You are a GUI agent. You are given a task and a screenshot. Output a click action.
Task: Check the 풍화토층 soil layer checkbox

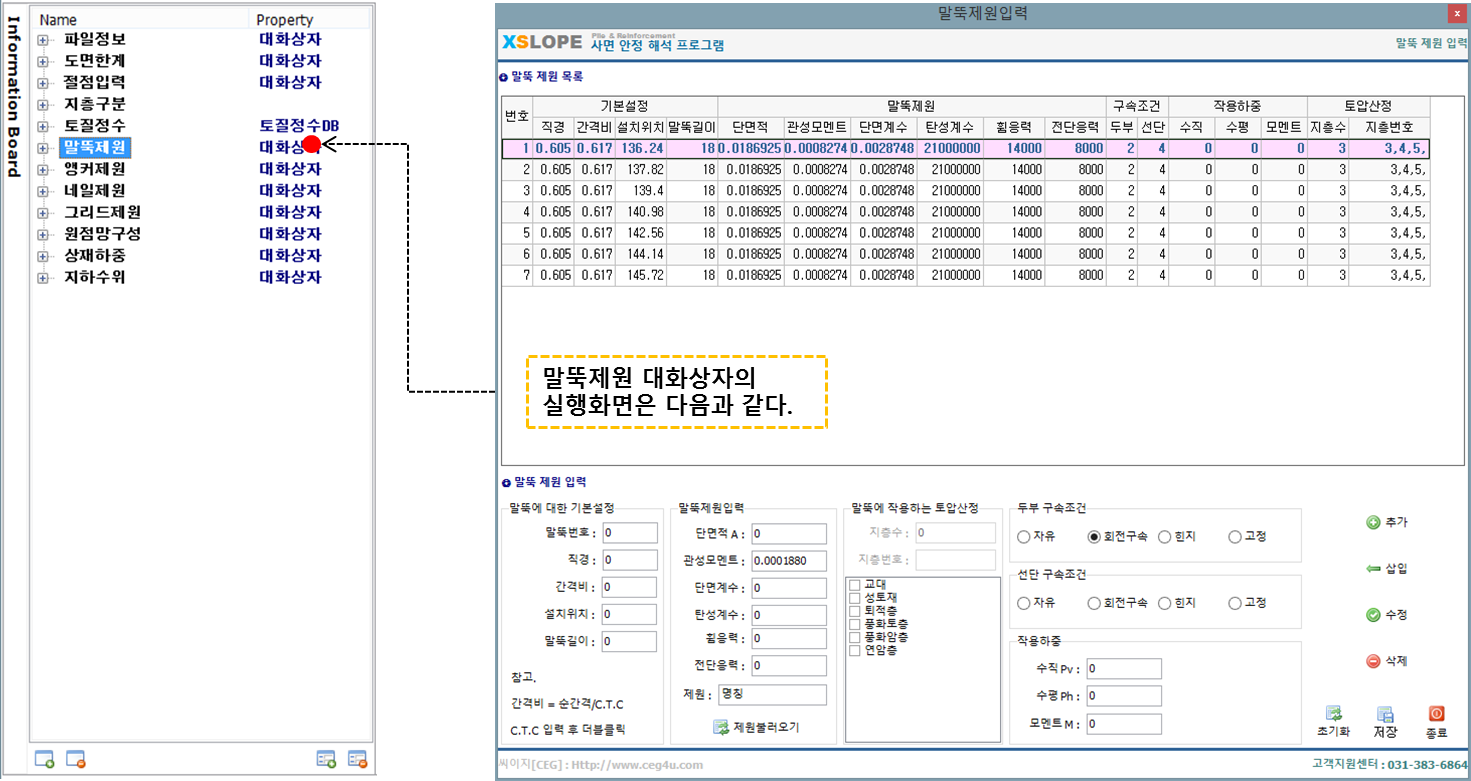pyautogui.click(x=855, y=624)
